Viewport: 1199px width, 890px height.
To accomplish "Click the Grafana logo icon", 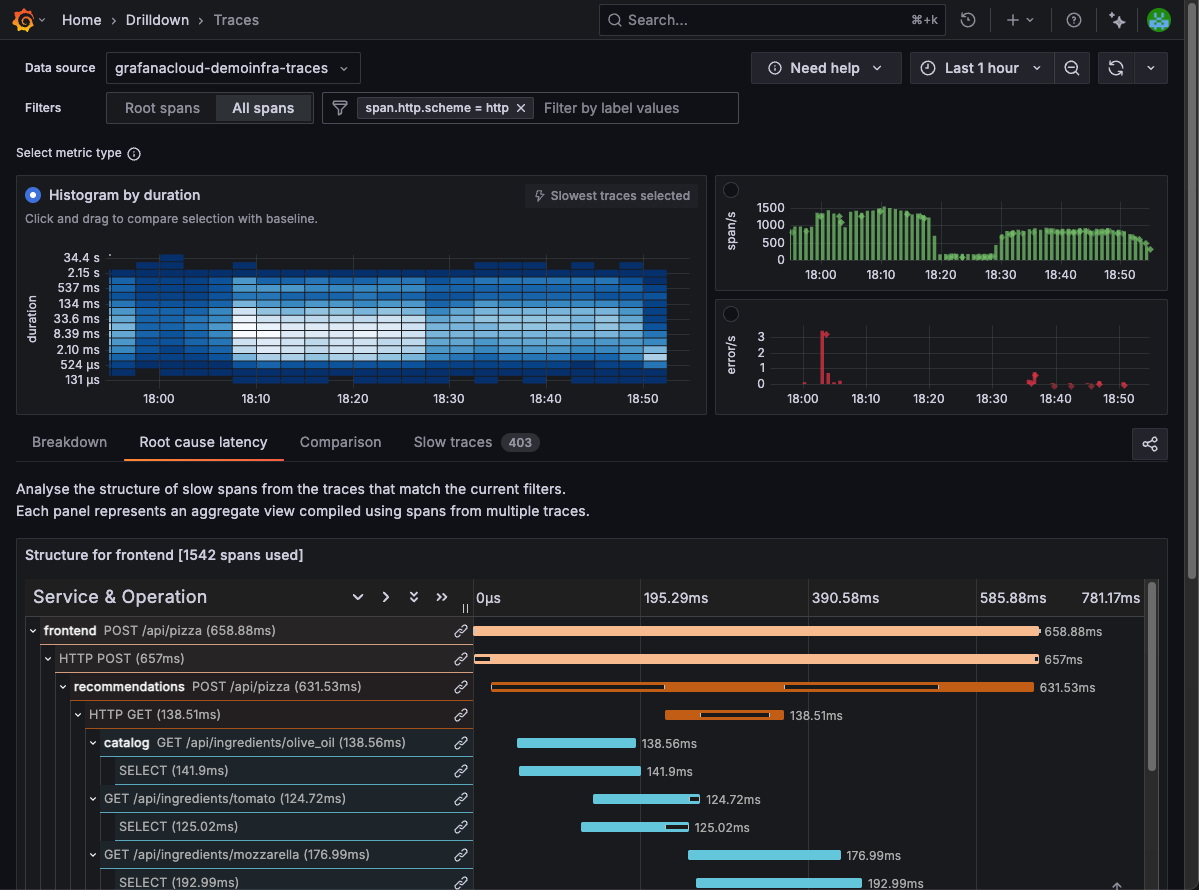I will [24, 20].
